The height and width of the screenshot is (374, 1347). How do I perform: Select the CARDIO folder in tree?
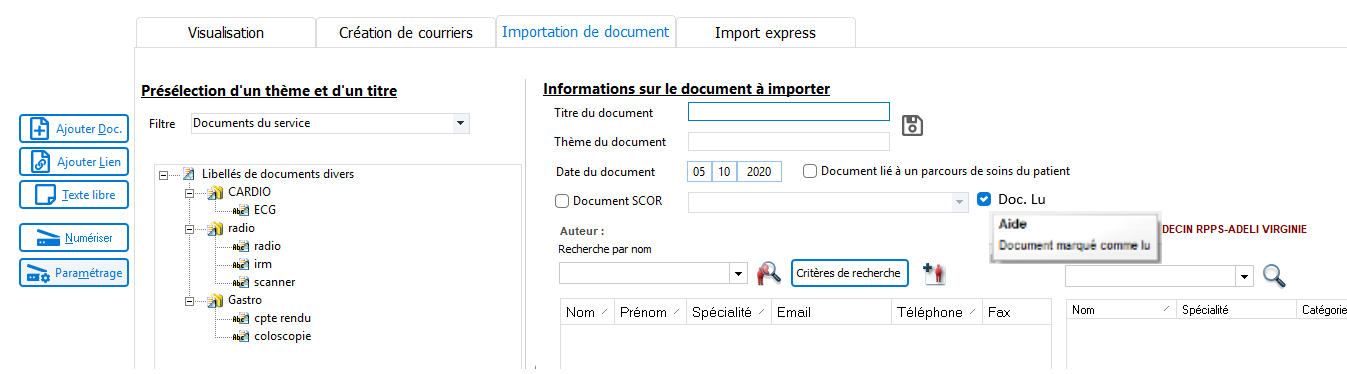click(249, 191)
